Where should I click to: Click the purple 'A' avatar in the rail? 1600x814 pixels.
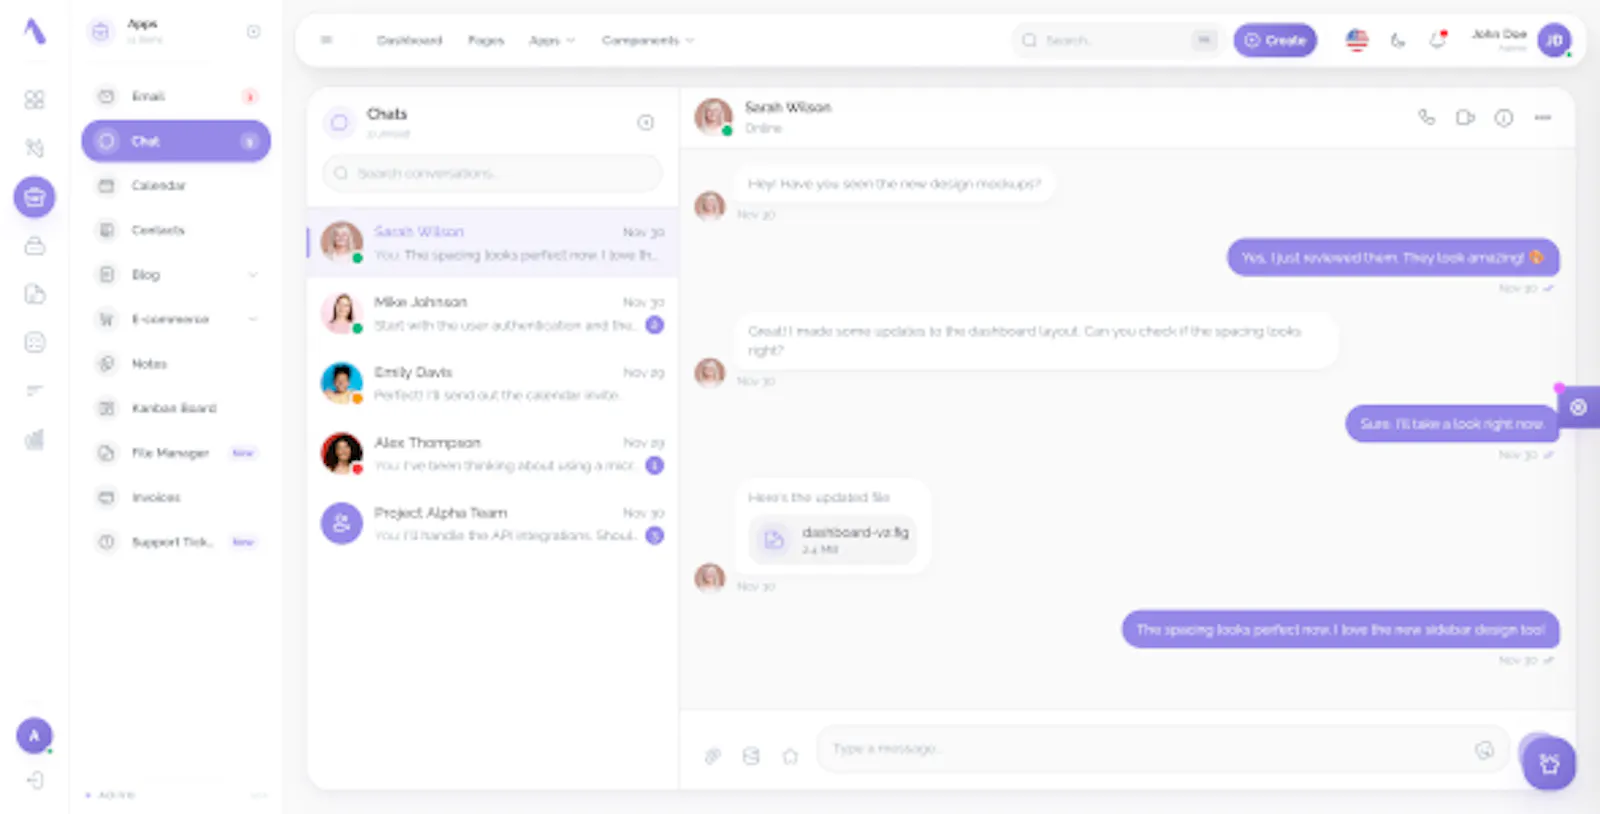point(34,736)
